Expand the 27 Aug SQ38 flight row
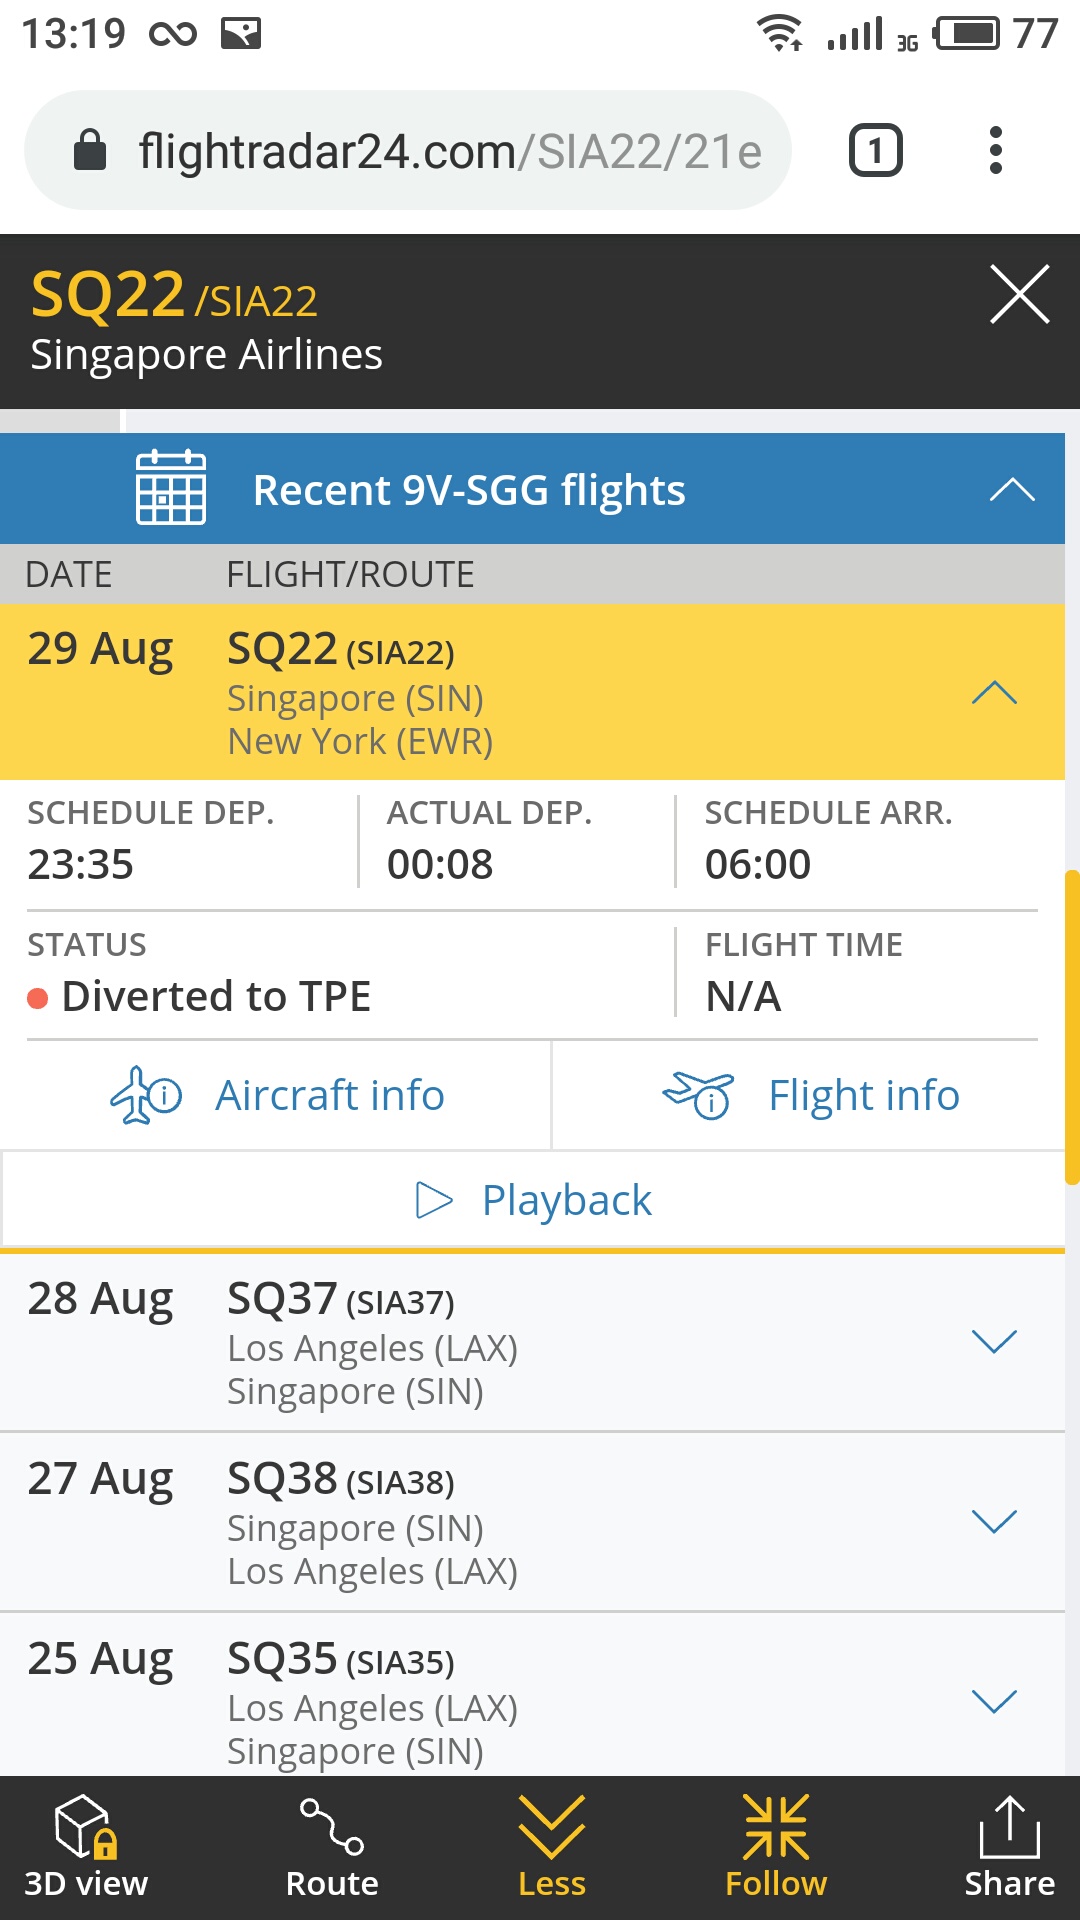 pyautogui.click(x=994, y=1521)
